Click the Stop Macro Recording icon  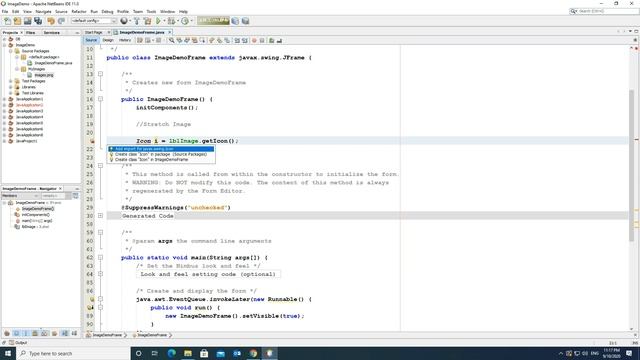(x=262, y=40)
